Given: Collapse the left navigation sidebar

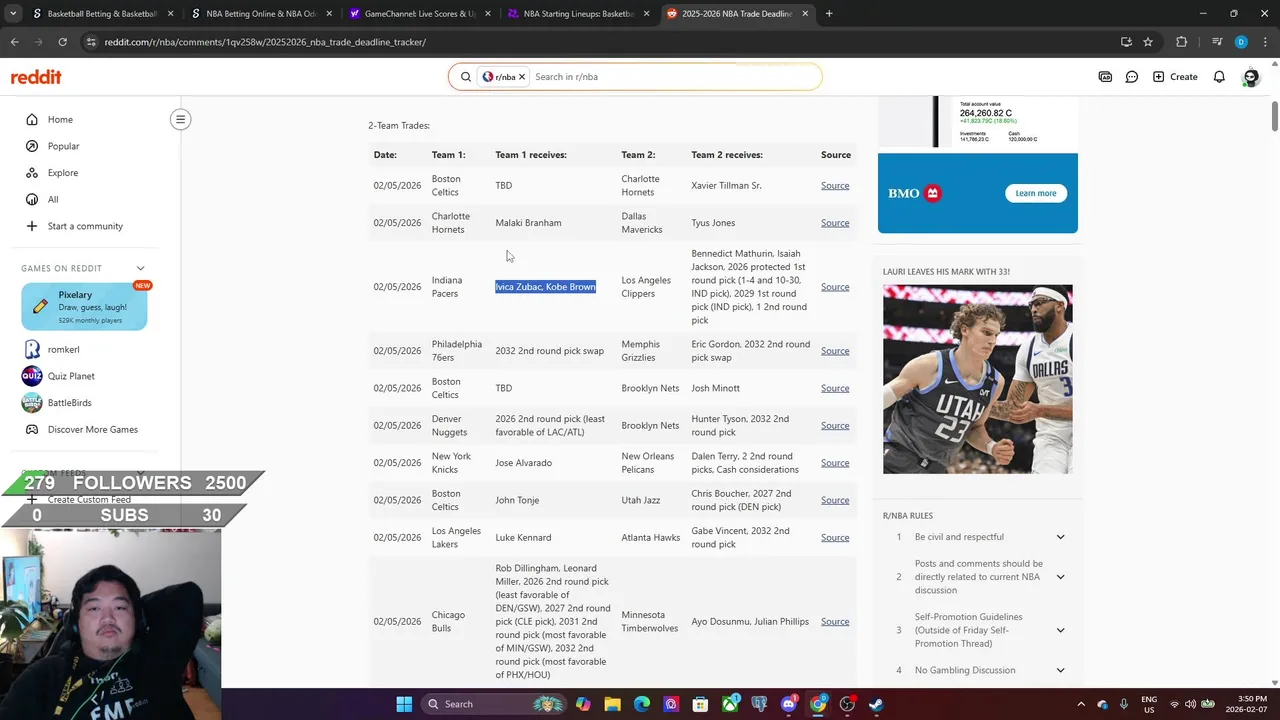Looking at the screenshot, I should tap(180, 120).
